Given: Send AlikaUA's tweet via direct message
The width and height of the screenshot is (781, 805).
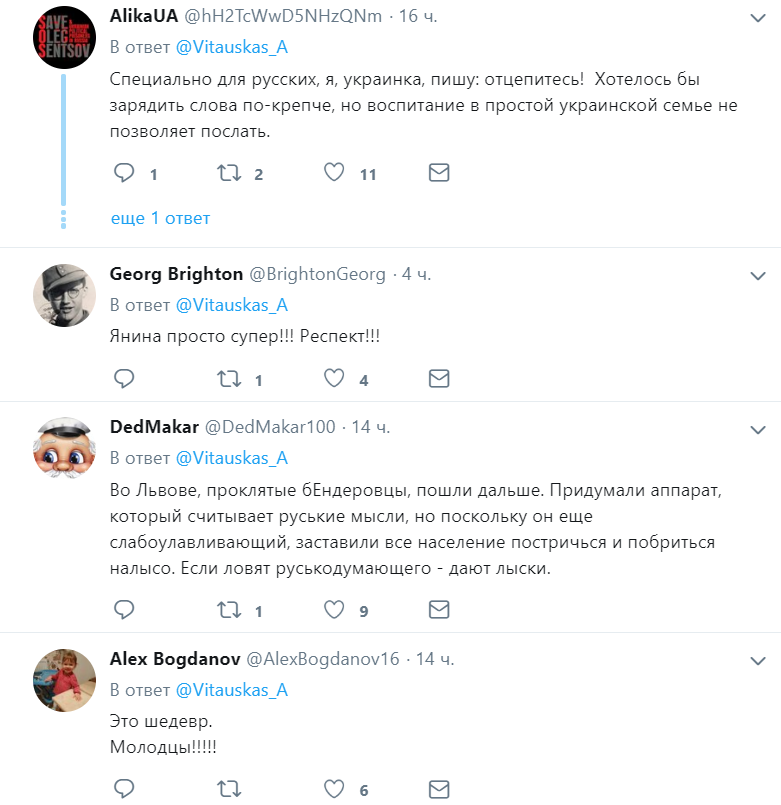Looking at the screenshot, I should pos(439,172).
